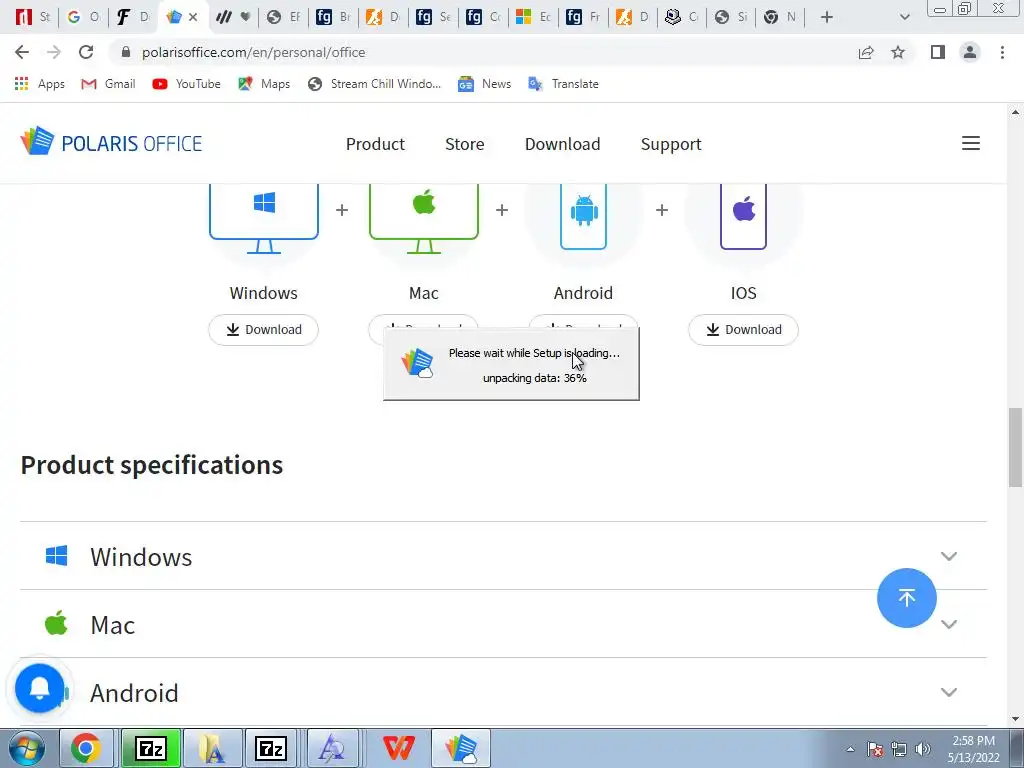Screen dimensions: 1024x768
Task: Open the Product menu
Action: [375, 144]
